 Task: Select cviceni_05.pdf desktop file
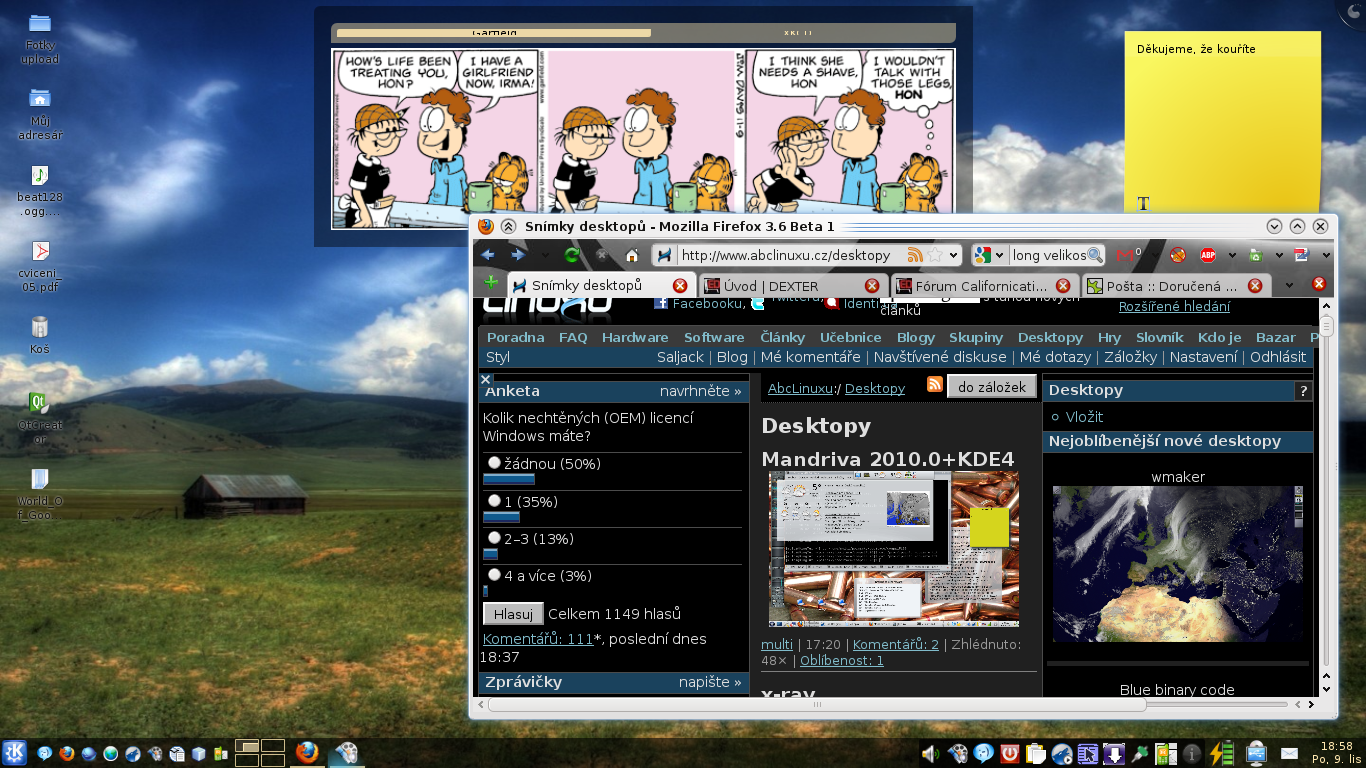pos(40,265)
